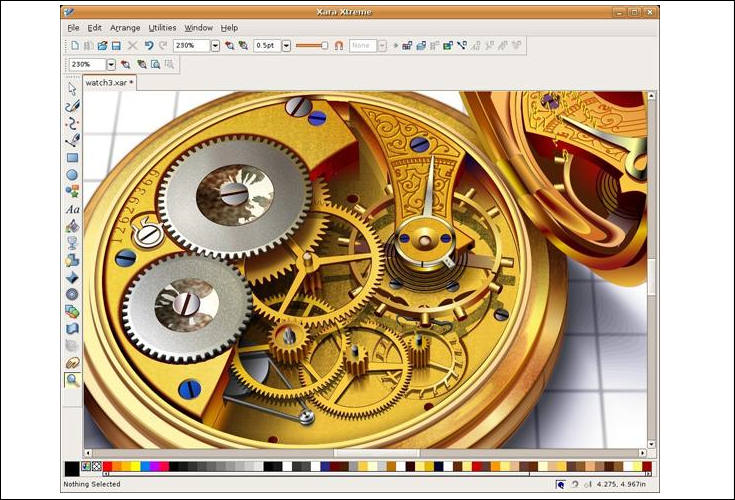Click the current black colour box

click(72, 469)
